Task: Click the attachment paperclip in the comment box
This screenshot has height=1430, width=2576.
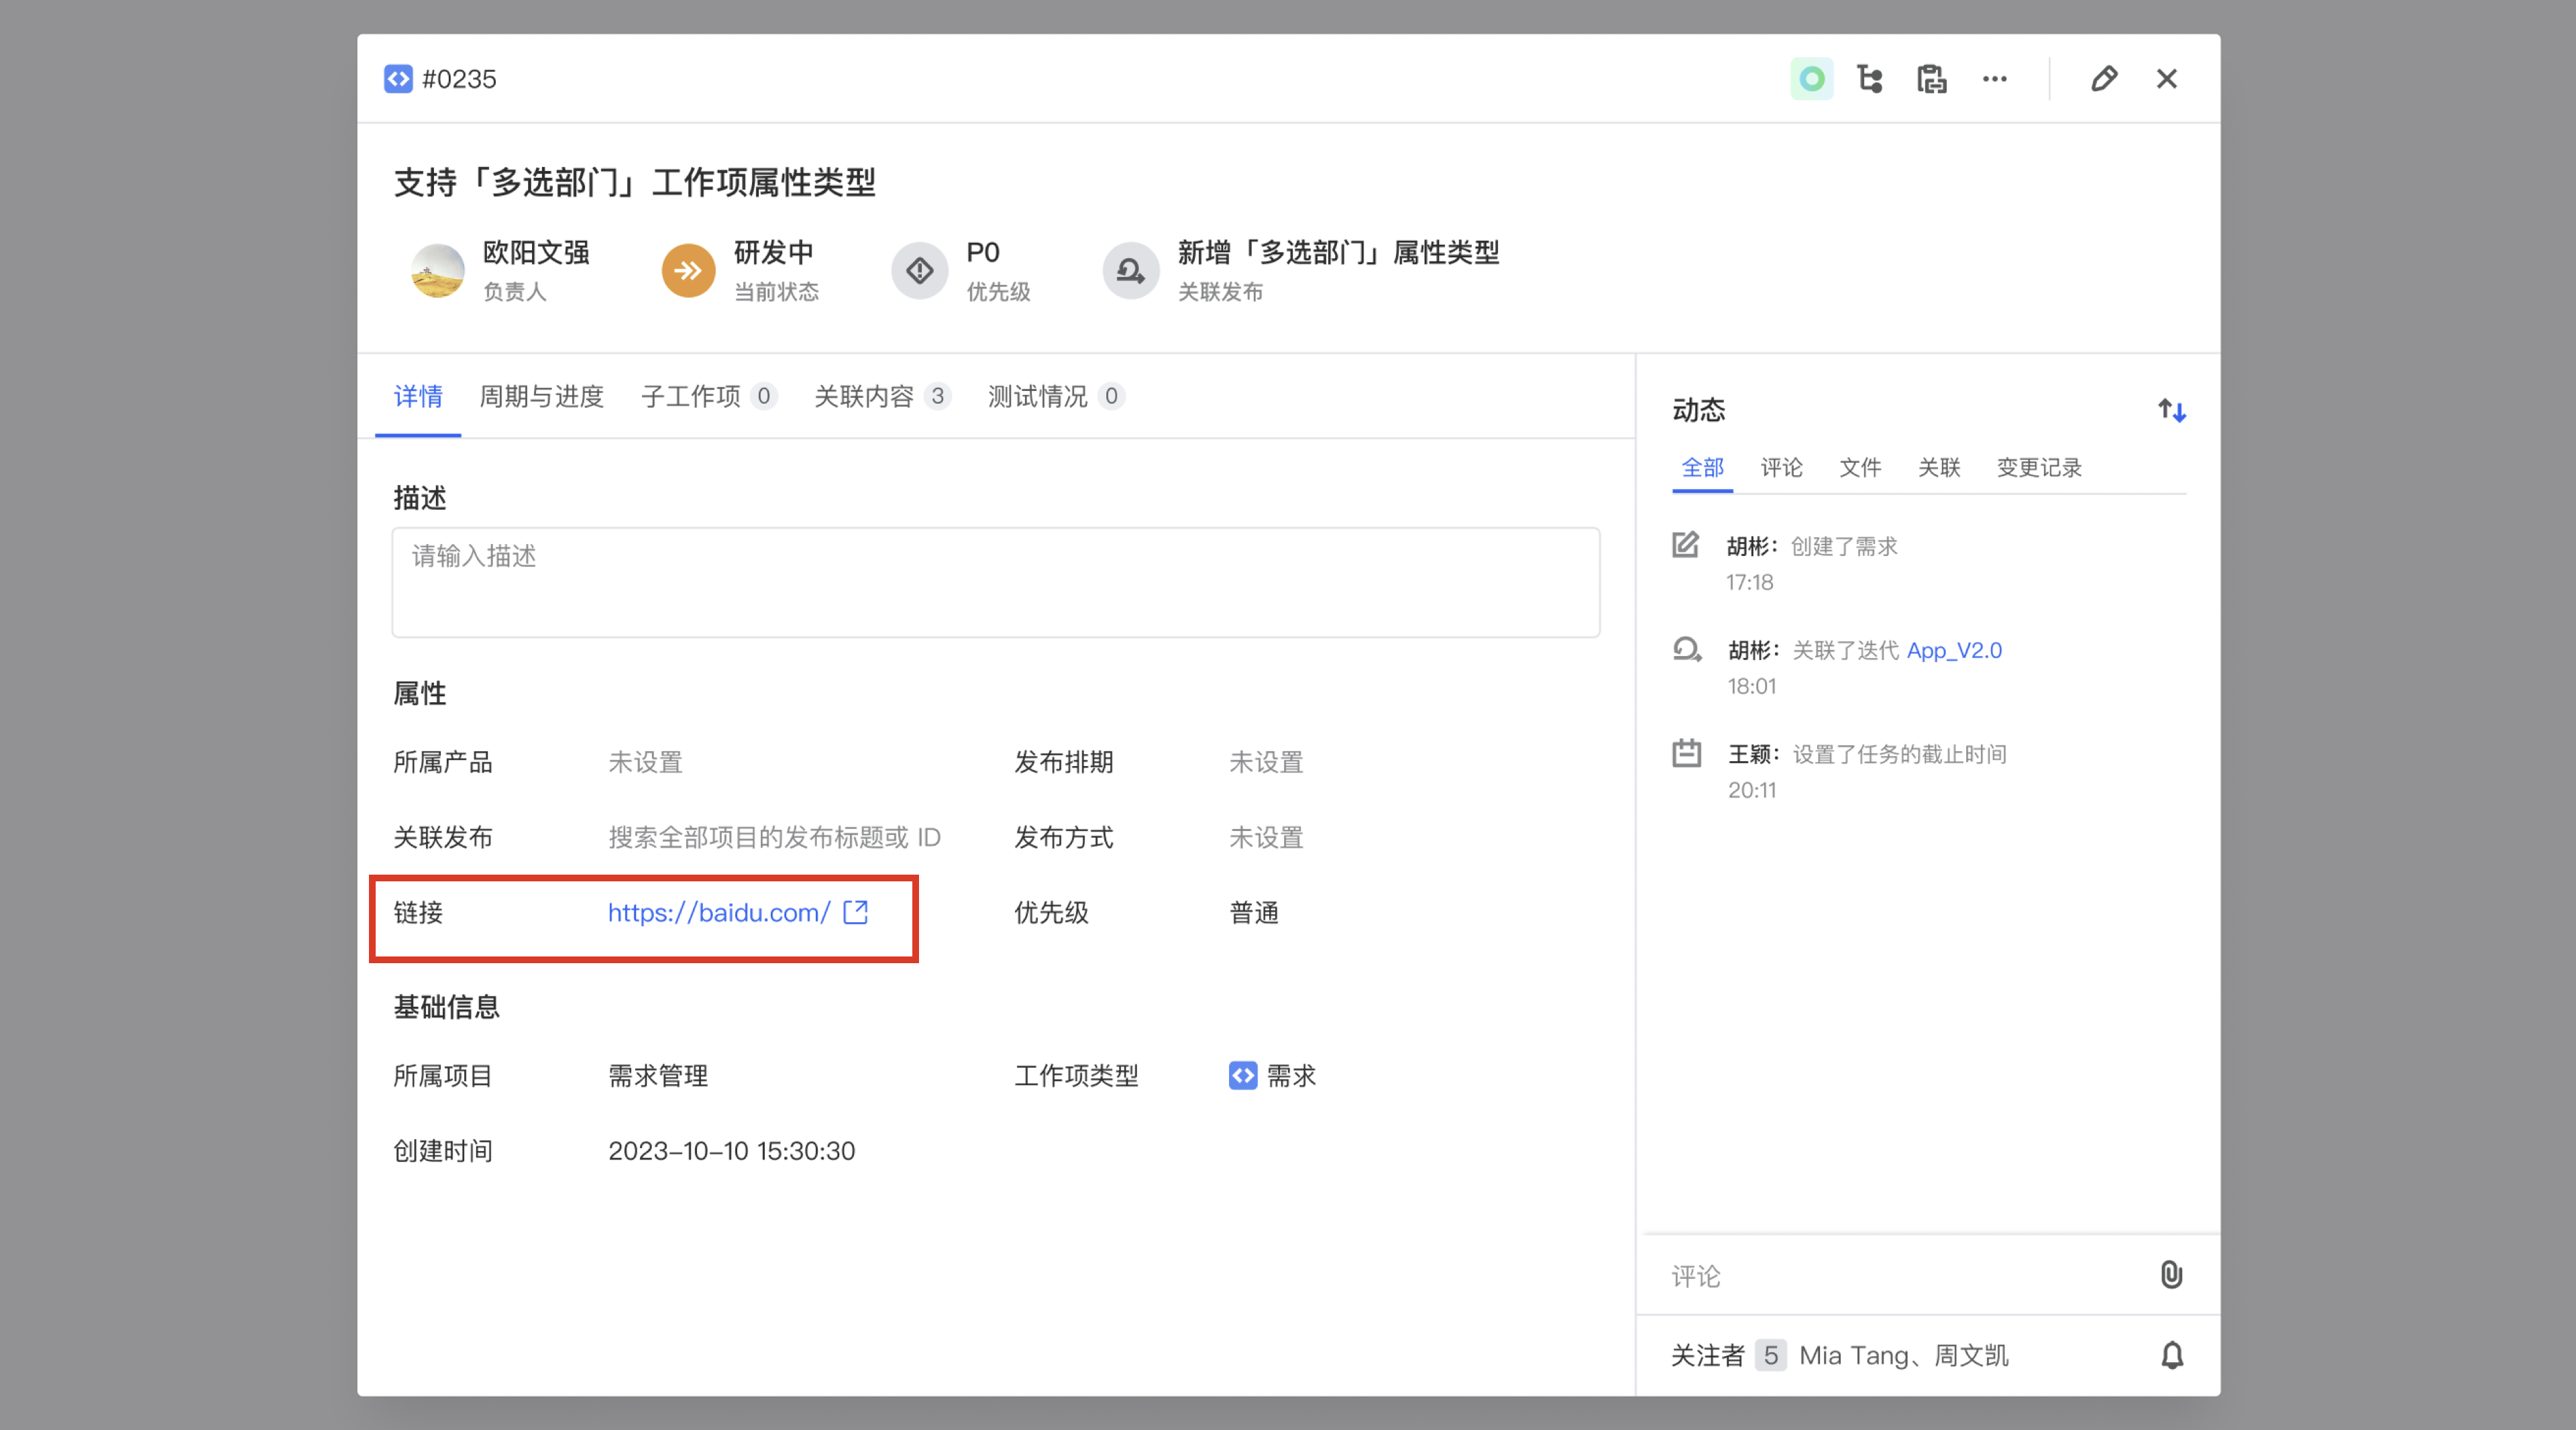Action: click(x=2171, y=1275)
